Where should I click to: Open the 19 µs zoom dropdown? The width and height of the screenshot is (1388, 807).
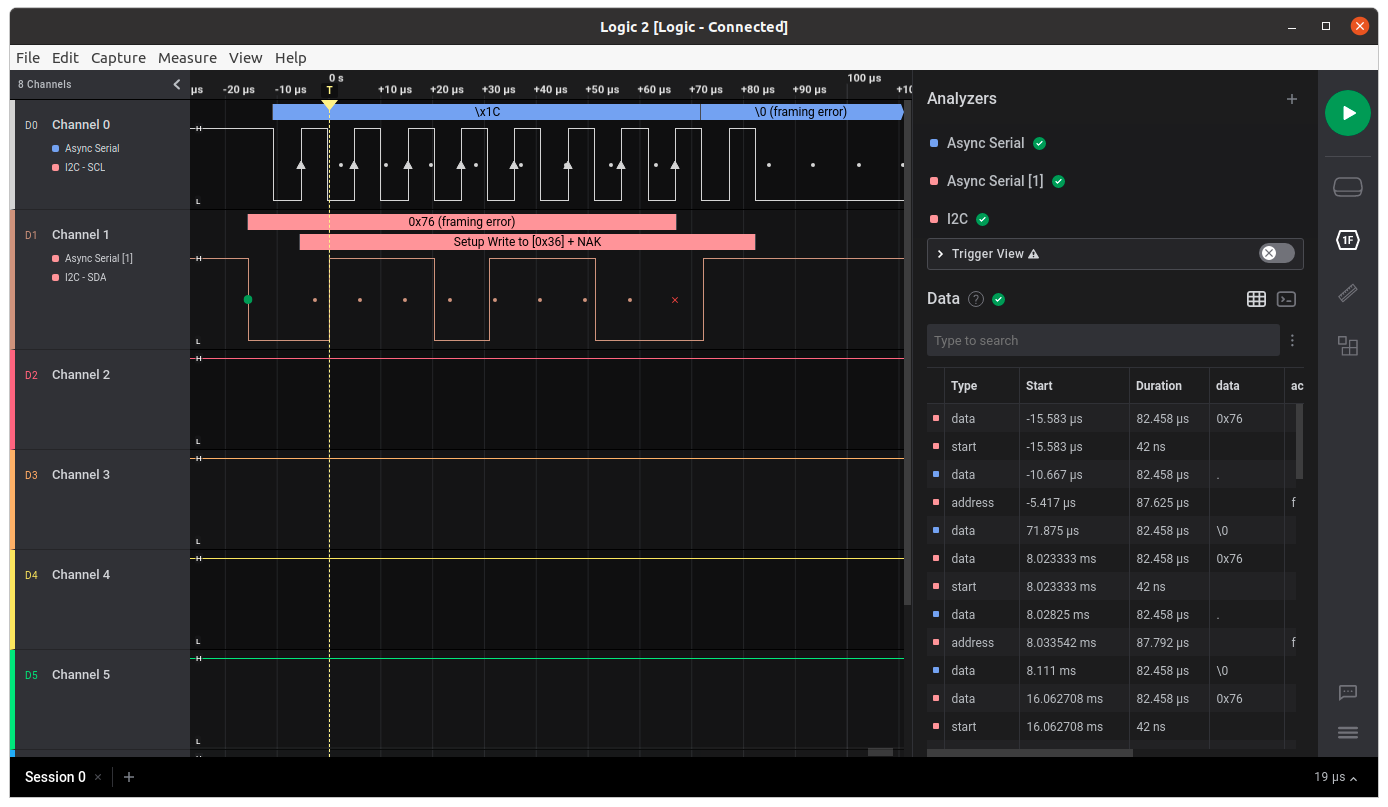pos(1335,777)
